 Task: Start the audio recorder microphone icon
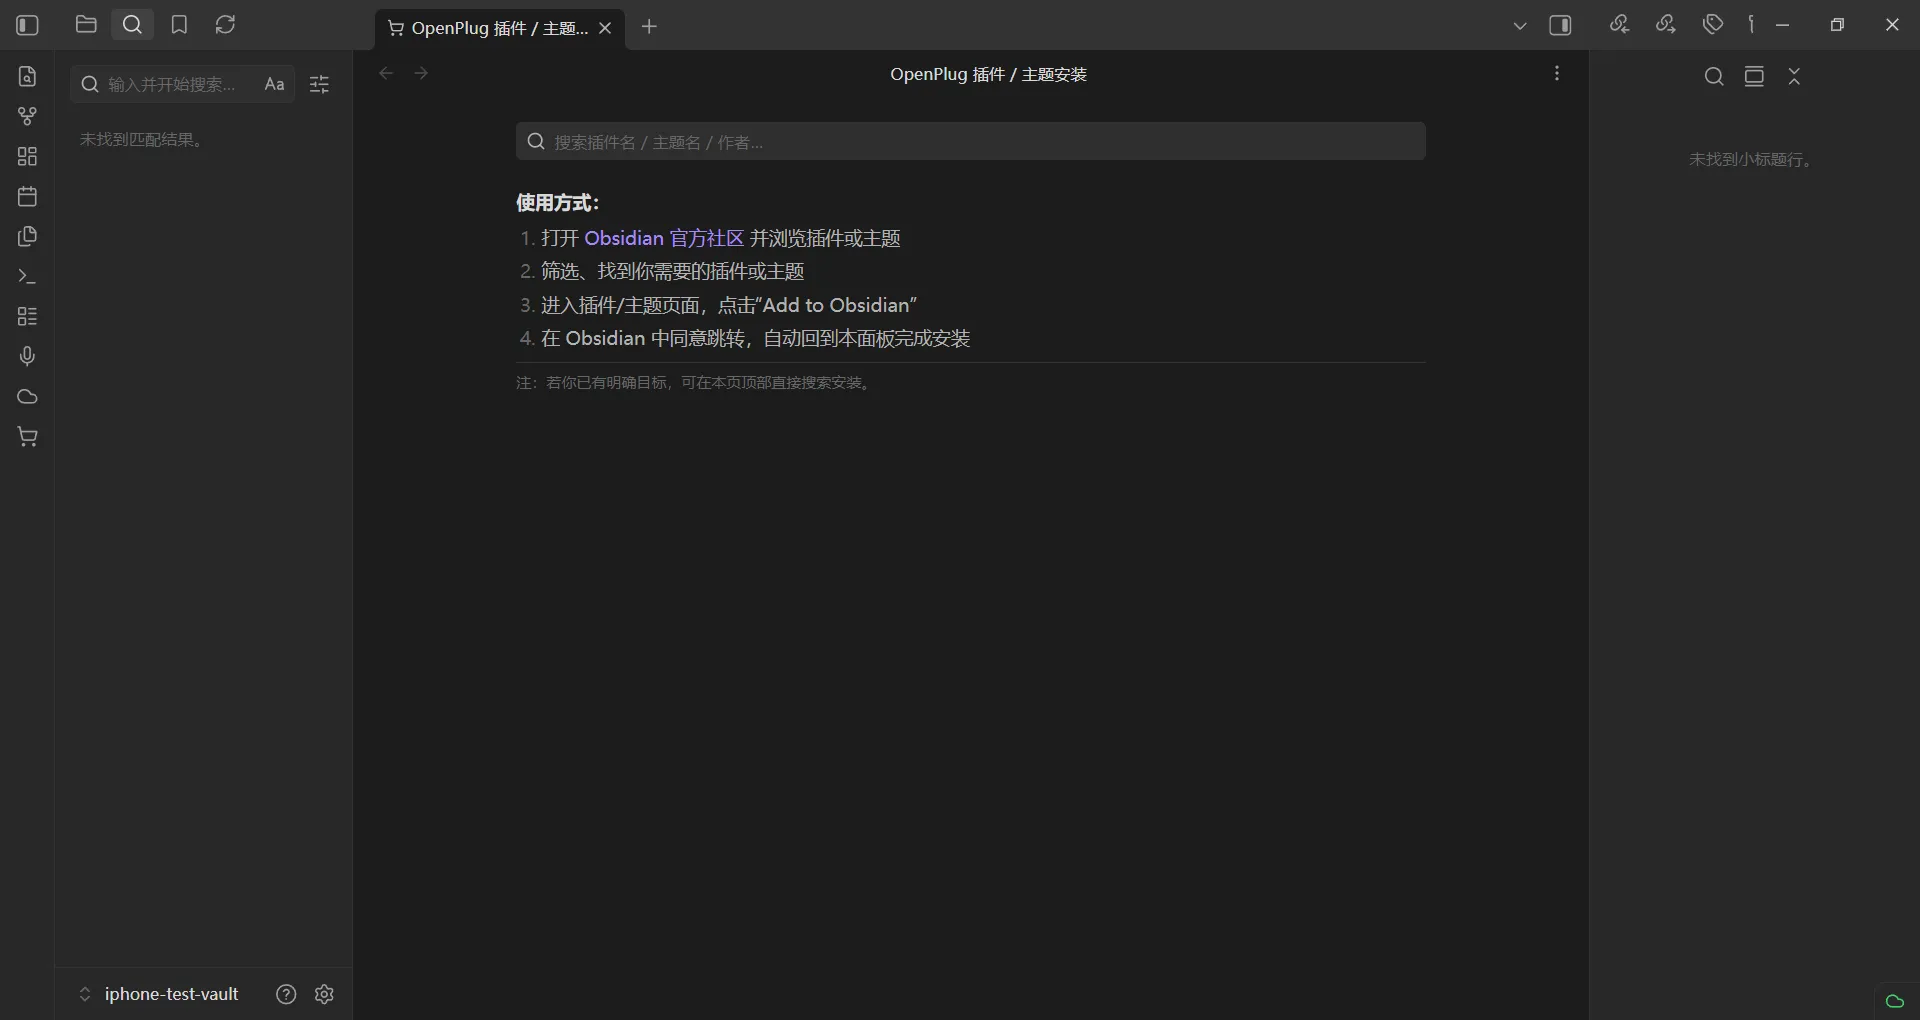[x=28, y=357]
